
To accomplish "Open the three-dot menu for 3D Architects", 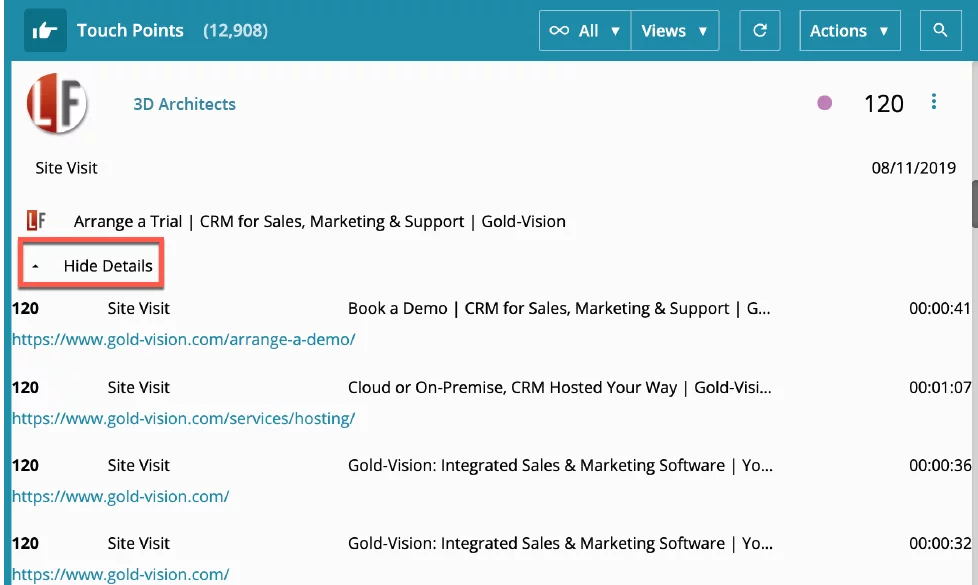I will pos(934,102).
